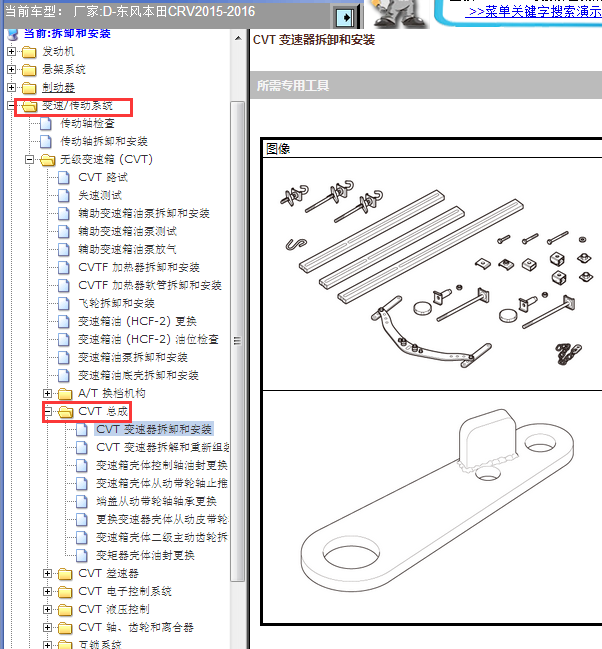Click the arrow button beside vehicle model bar
602x649 pixels.
[345, 18]
